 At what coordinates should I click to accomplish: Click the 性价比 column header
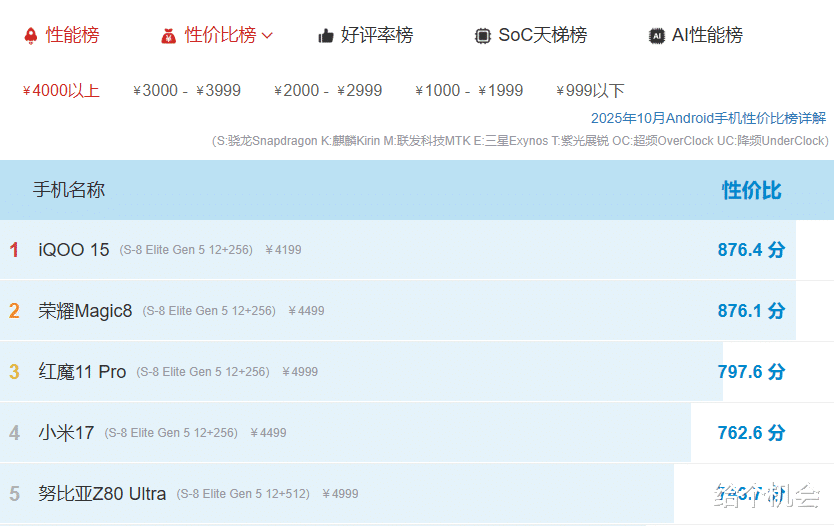pos(752,190)
